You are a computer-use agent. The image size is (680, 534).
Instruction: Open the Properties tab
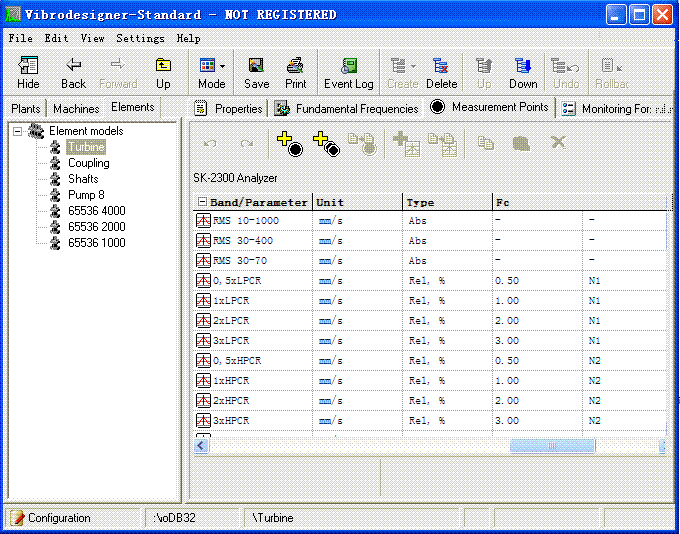[x=229, y=108]
